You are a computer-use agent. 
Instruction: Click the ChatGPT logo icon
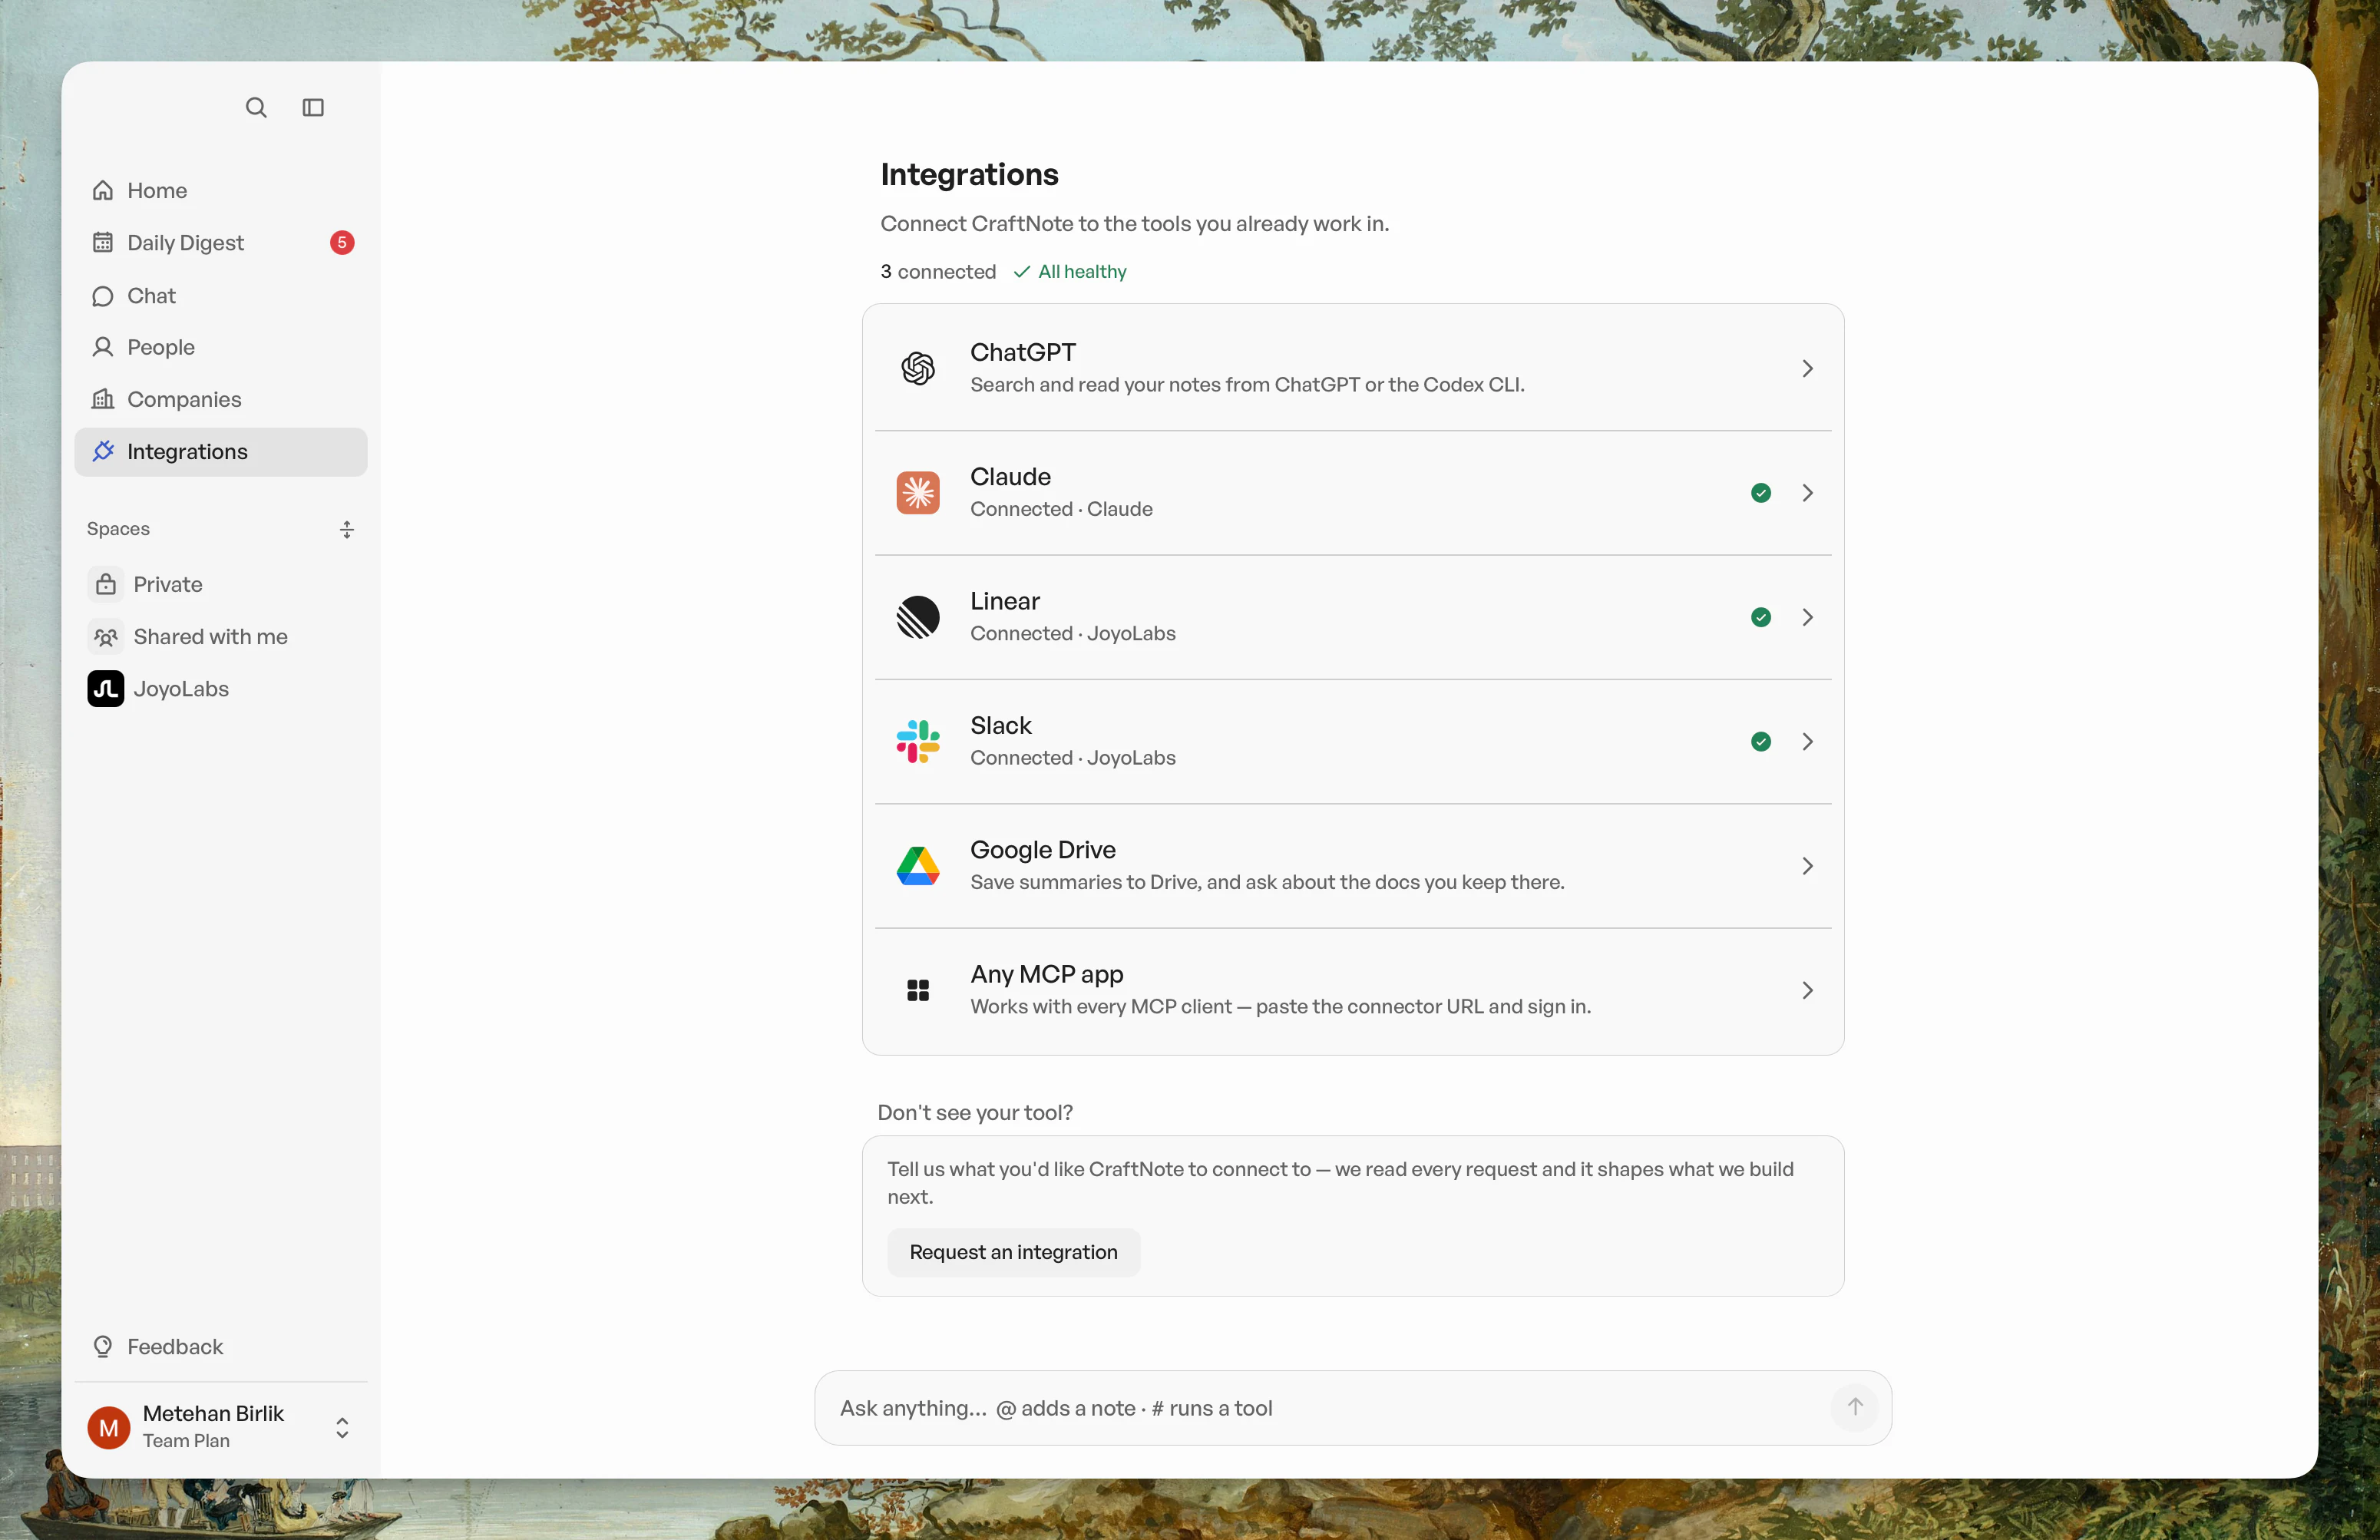tap(918, 368)
